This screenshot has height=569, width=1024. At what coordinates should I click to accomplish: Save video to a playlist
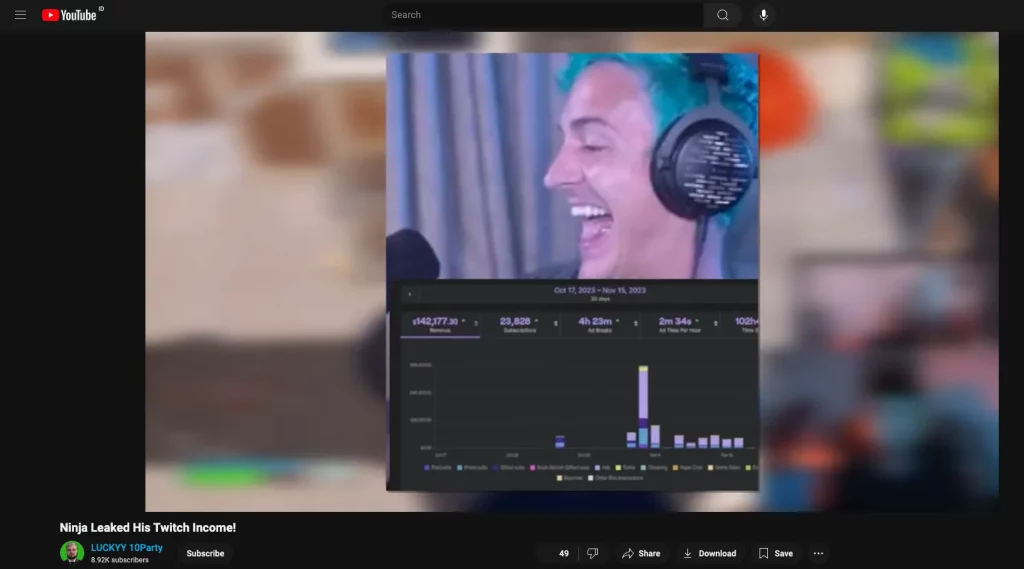tap(776, 553)
